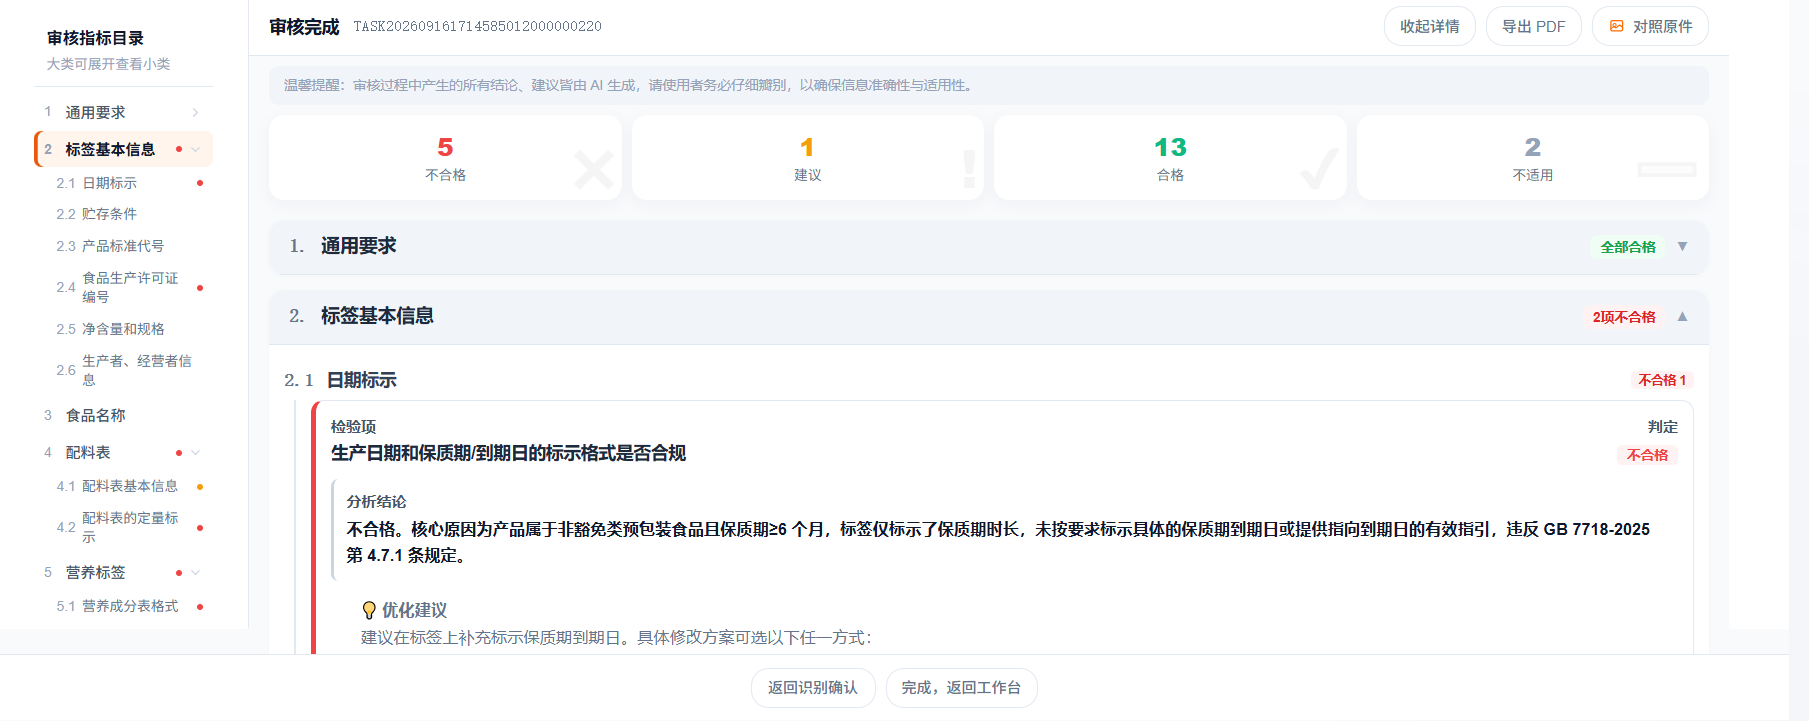Go to 5.1 营养成分表格式

coord(130,606)
